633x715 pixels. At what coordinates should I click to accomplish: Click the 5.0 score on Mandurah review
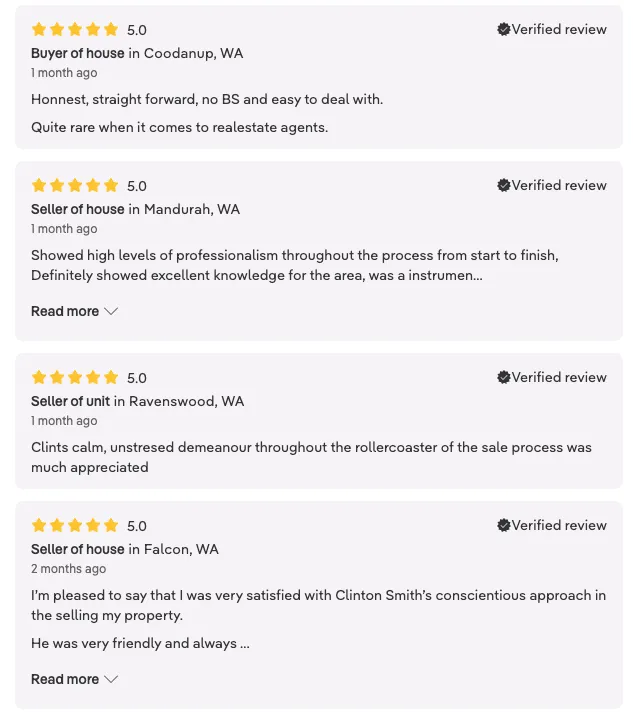pyautogui.click(x=137, y=186)
